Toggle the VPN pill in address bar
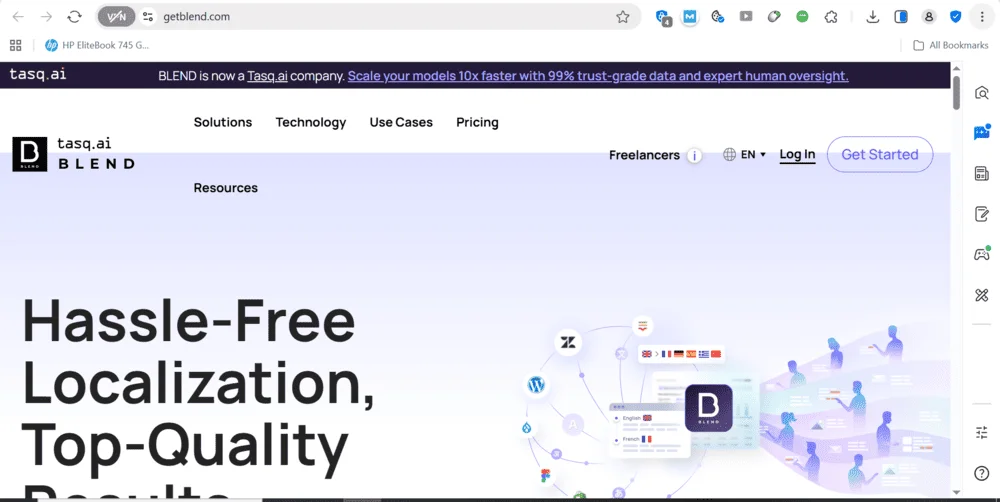Screen dimensions: 1000x502 [116, 17]
